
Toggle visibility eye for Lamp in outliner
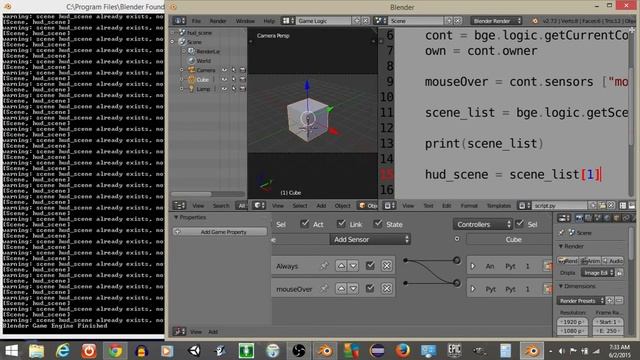[224, 89]
